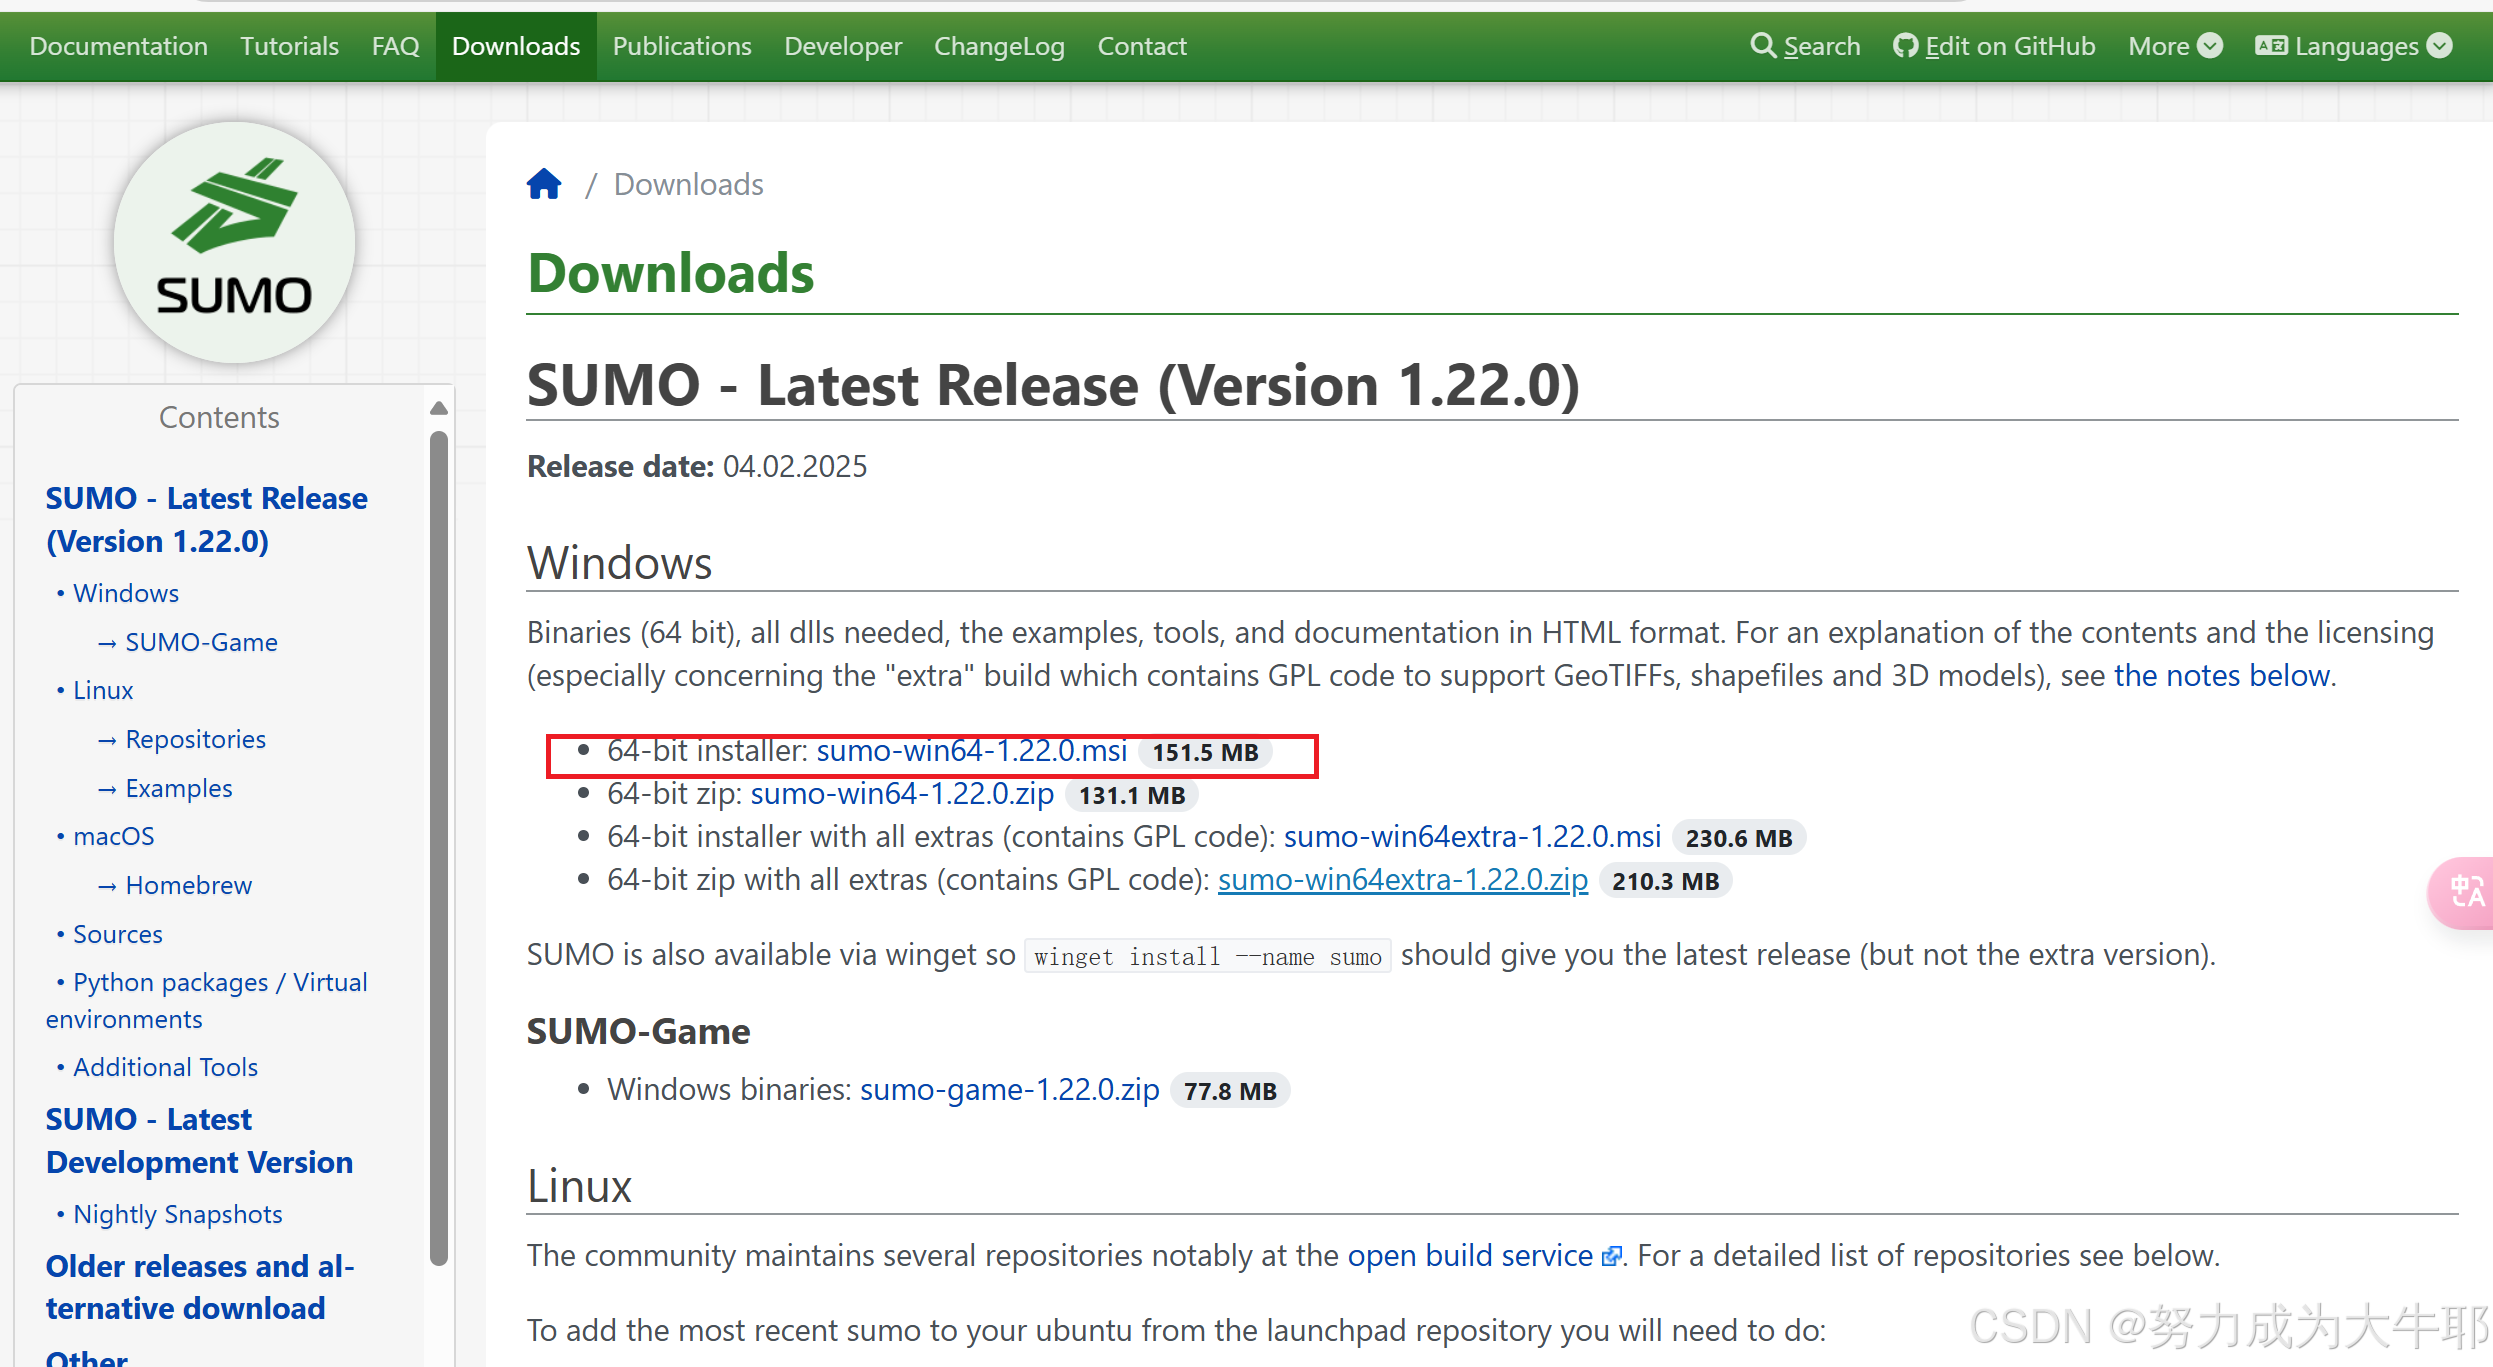This screenshot has width=2493, height=1367.
Task: Expand the Languages dropdown chevron
Action: click(x=2441, y=45)
